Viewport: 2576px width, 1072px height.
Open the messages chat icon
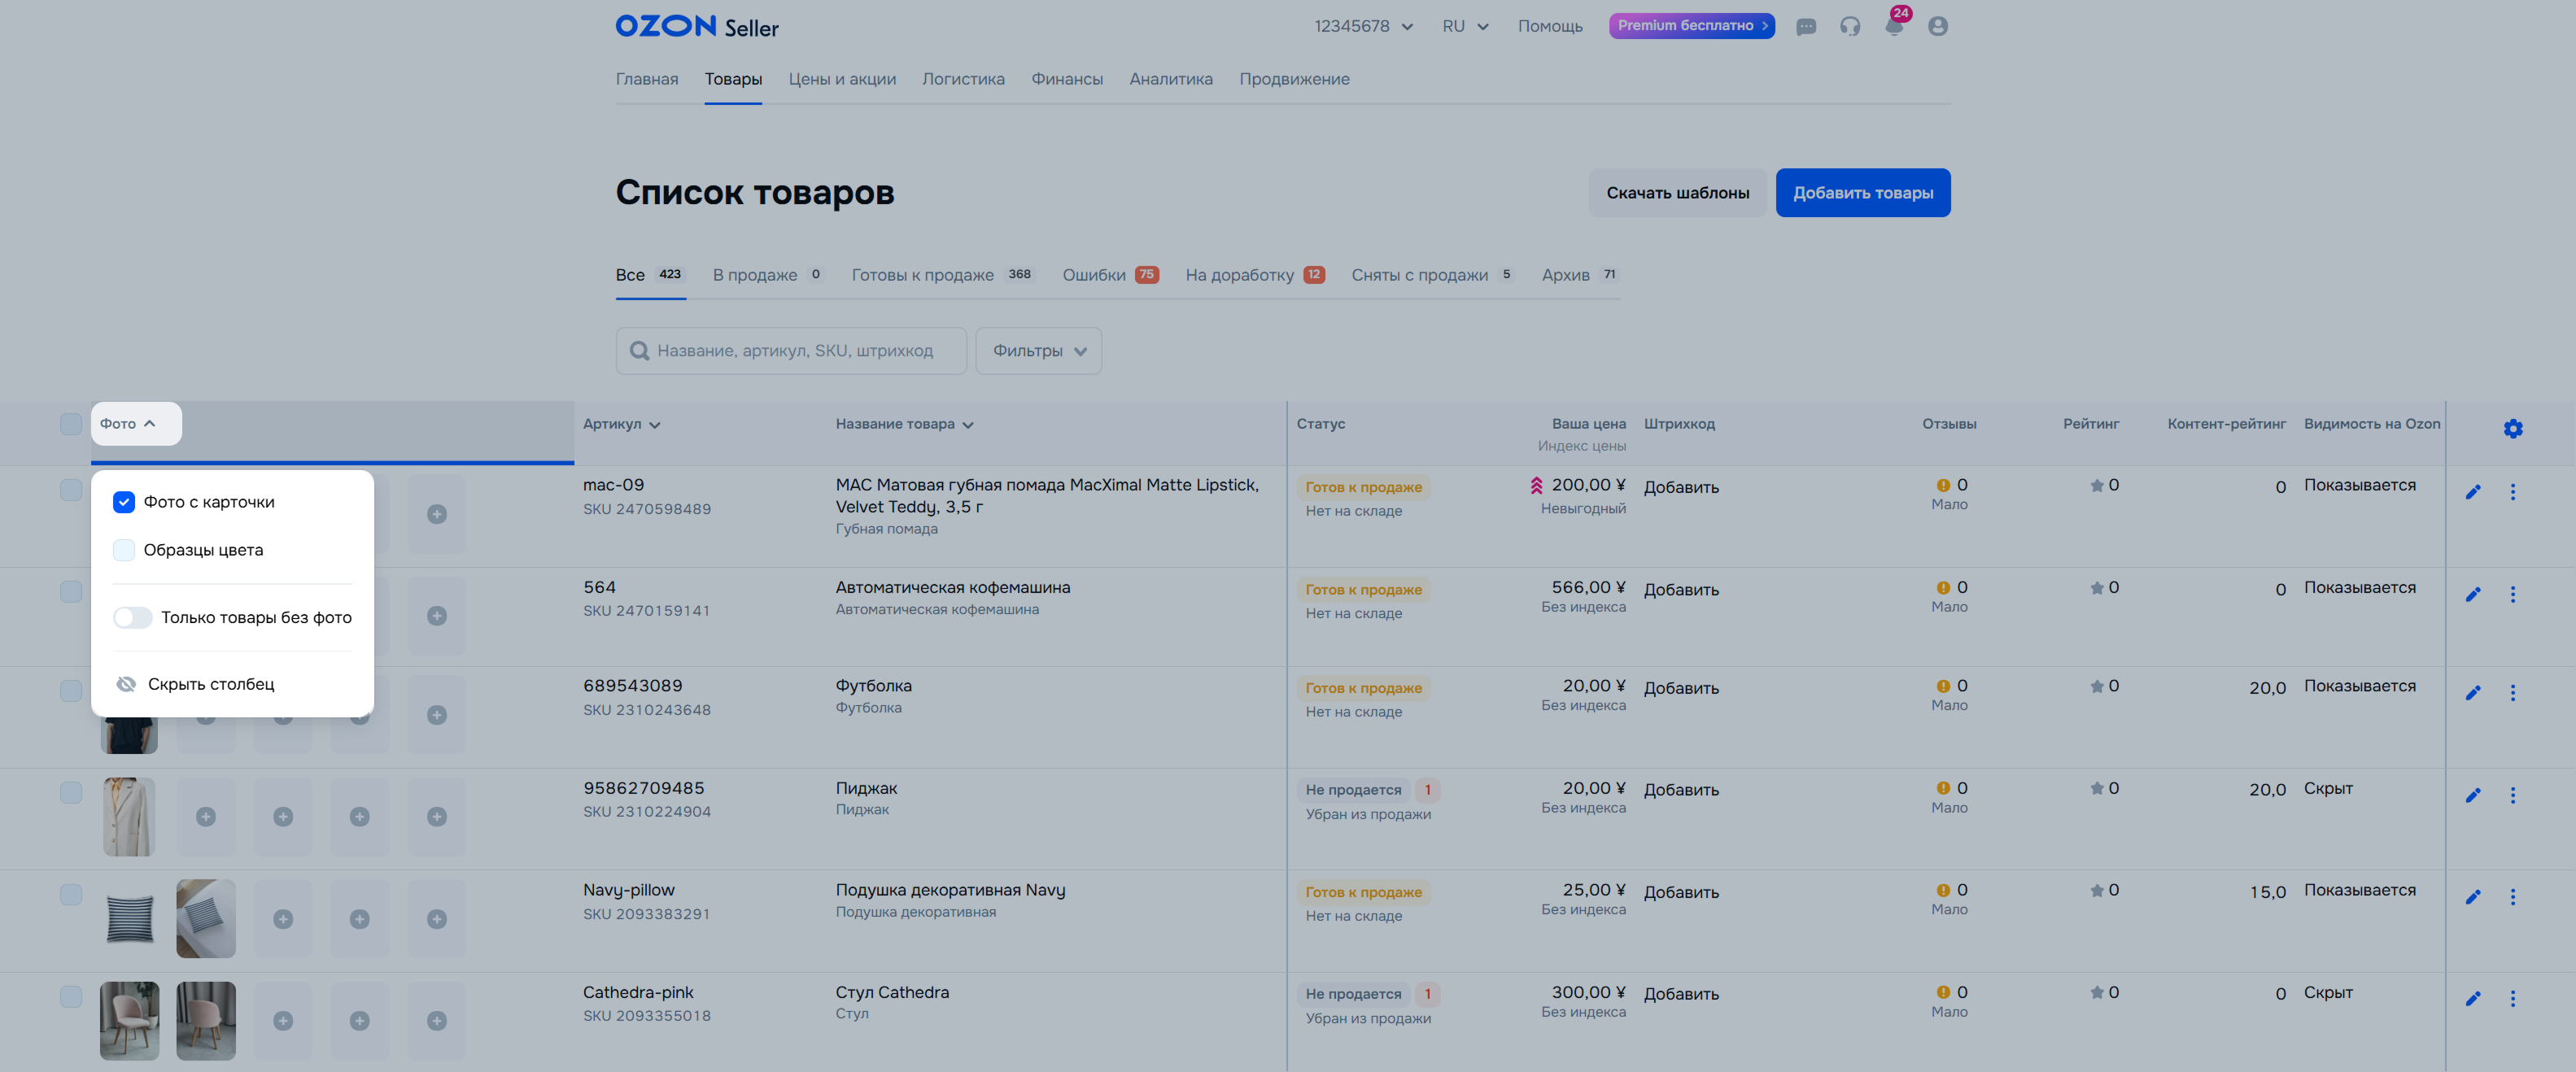1806,27
